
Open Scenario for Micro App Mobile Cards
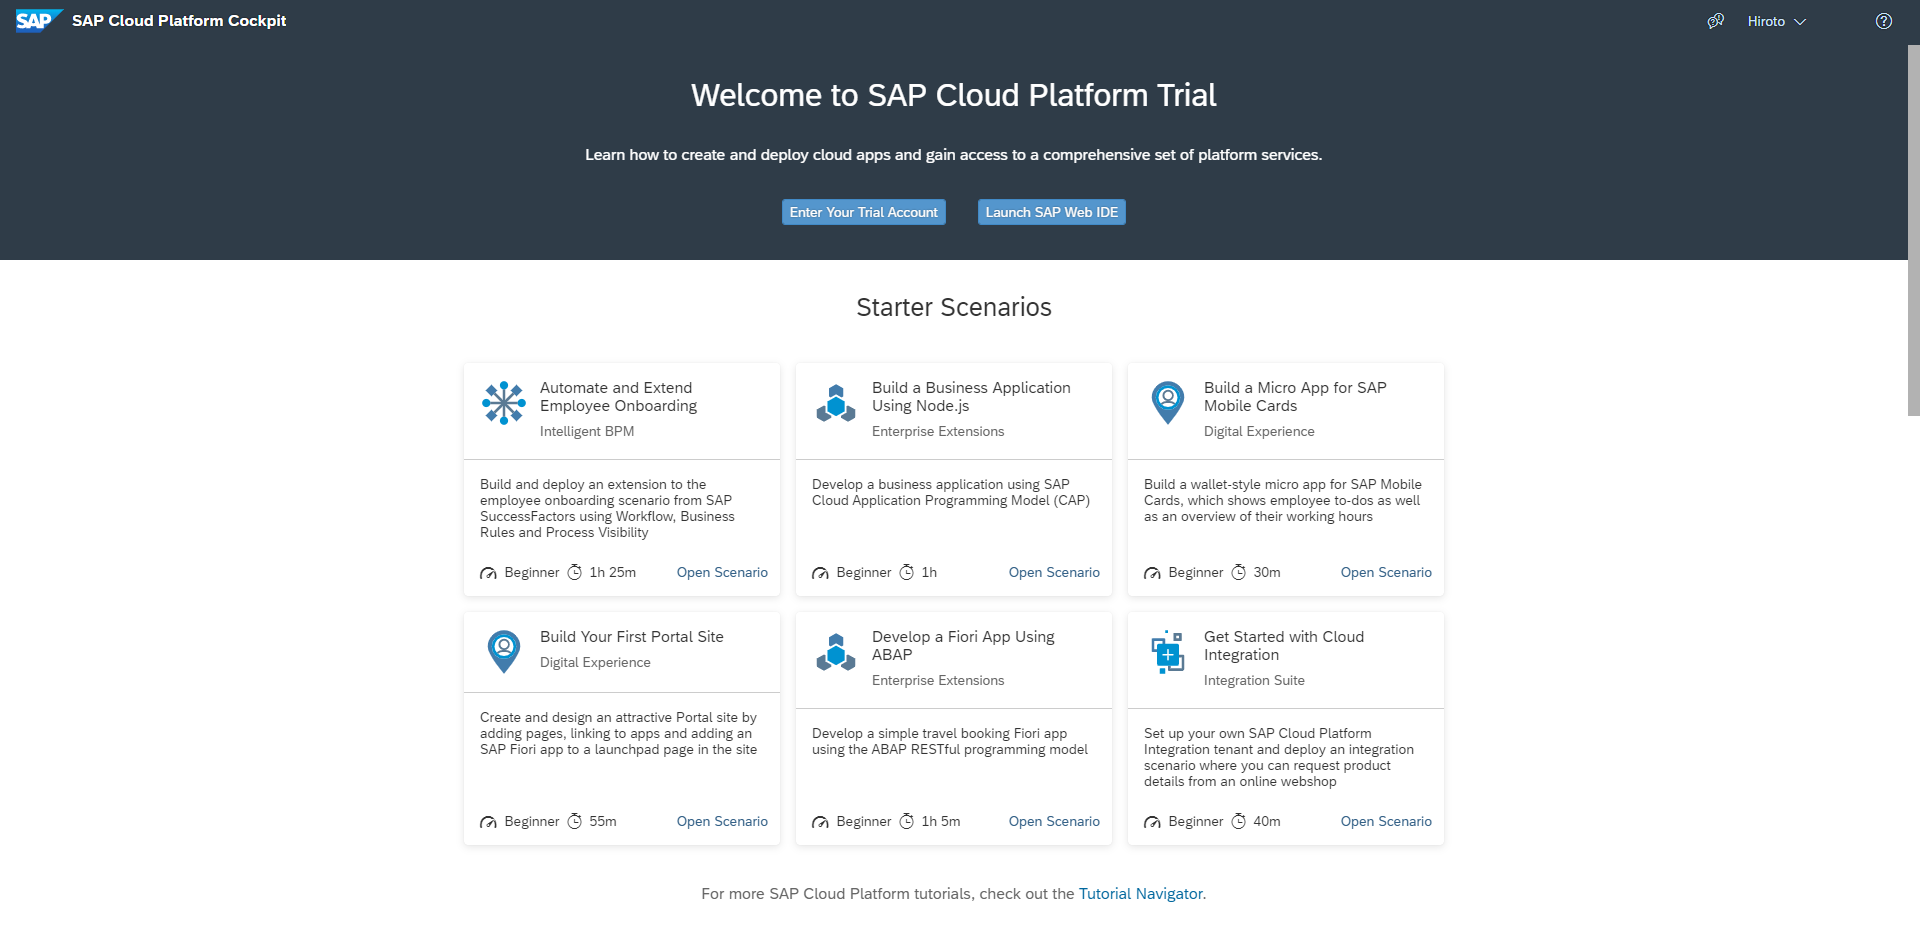[1386, 572]
